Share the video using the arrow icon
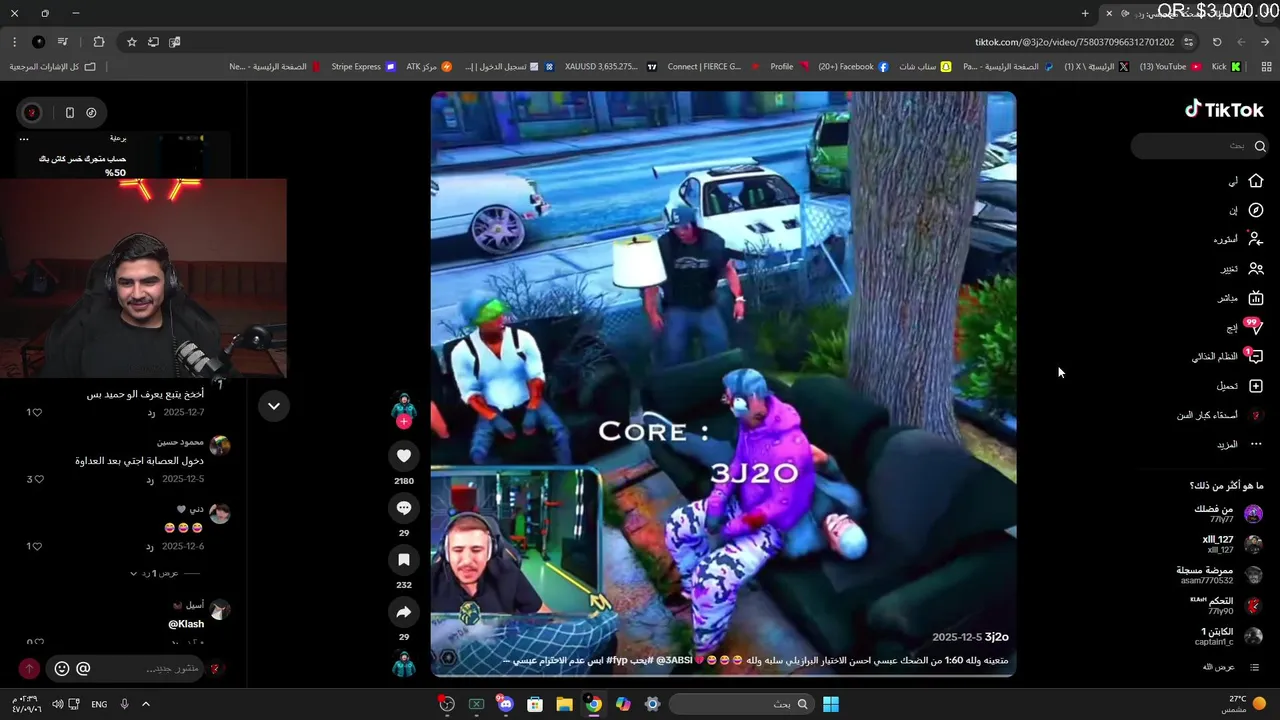This screenshot has width=1280, height=720. [404, 612]
